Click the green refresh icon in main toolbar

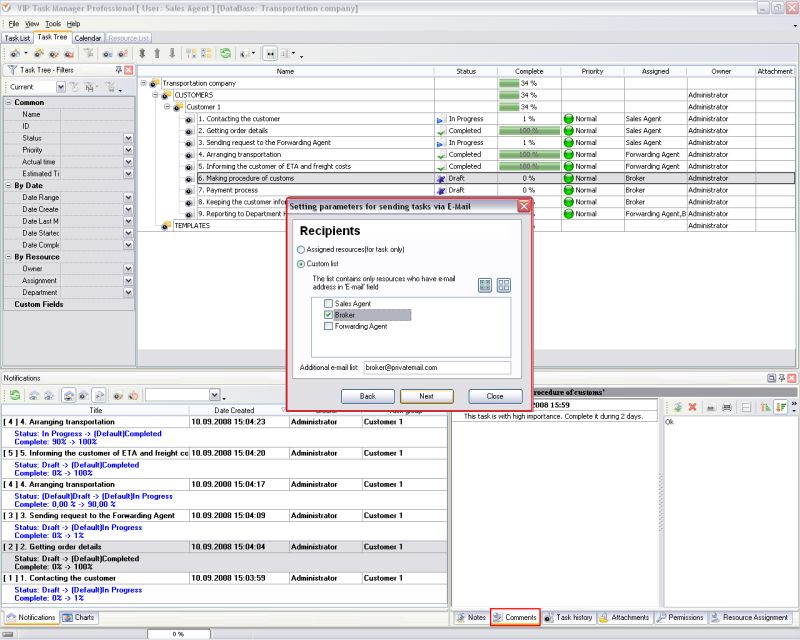[x=226, y=53]
